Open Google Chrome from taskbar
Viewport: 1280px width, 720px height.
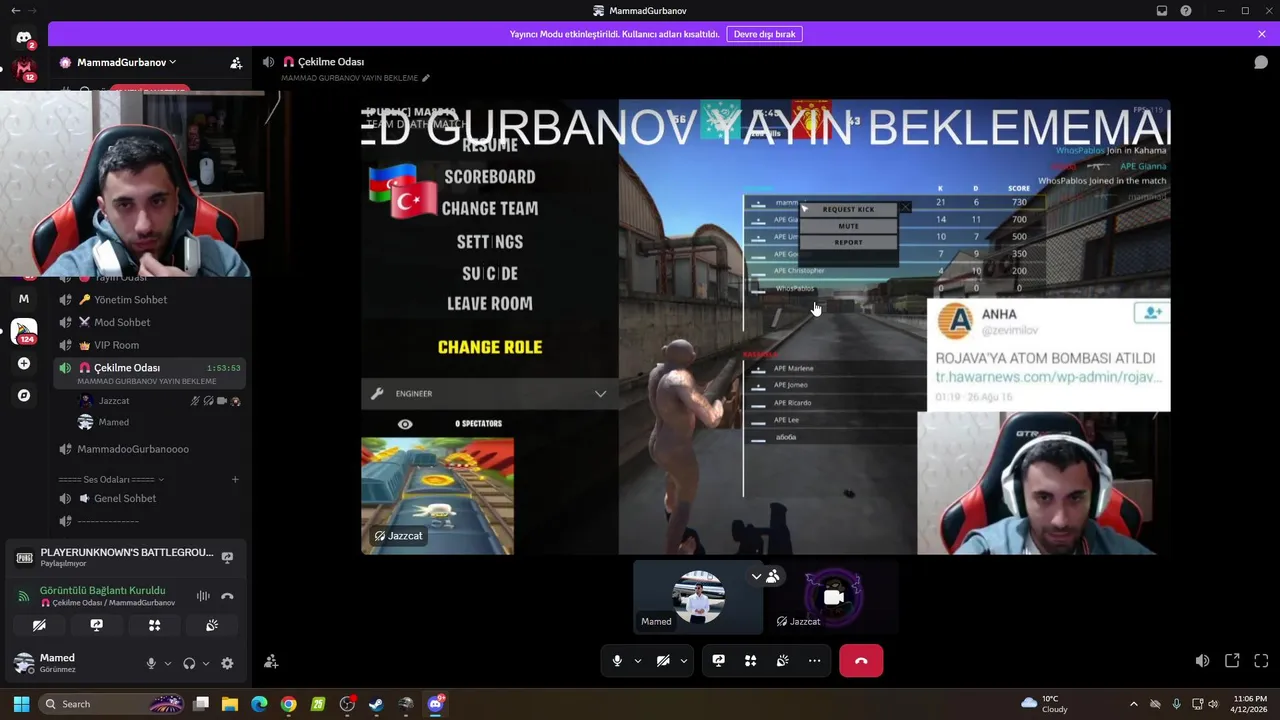pos(288,704)
